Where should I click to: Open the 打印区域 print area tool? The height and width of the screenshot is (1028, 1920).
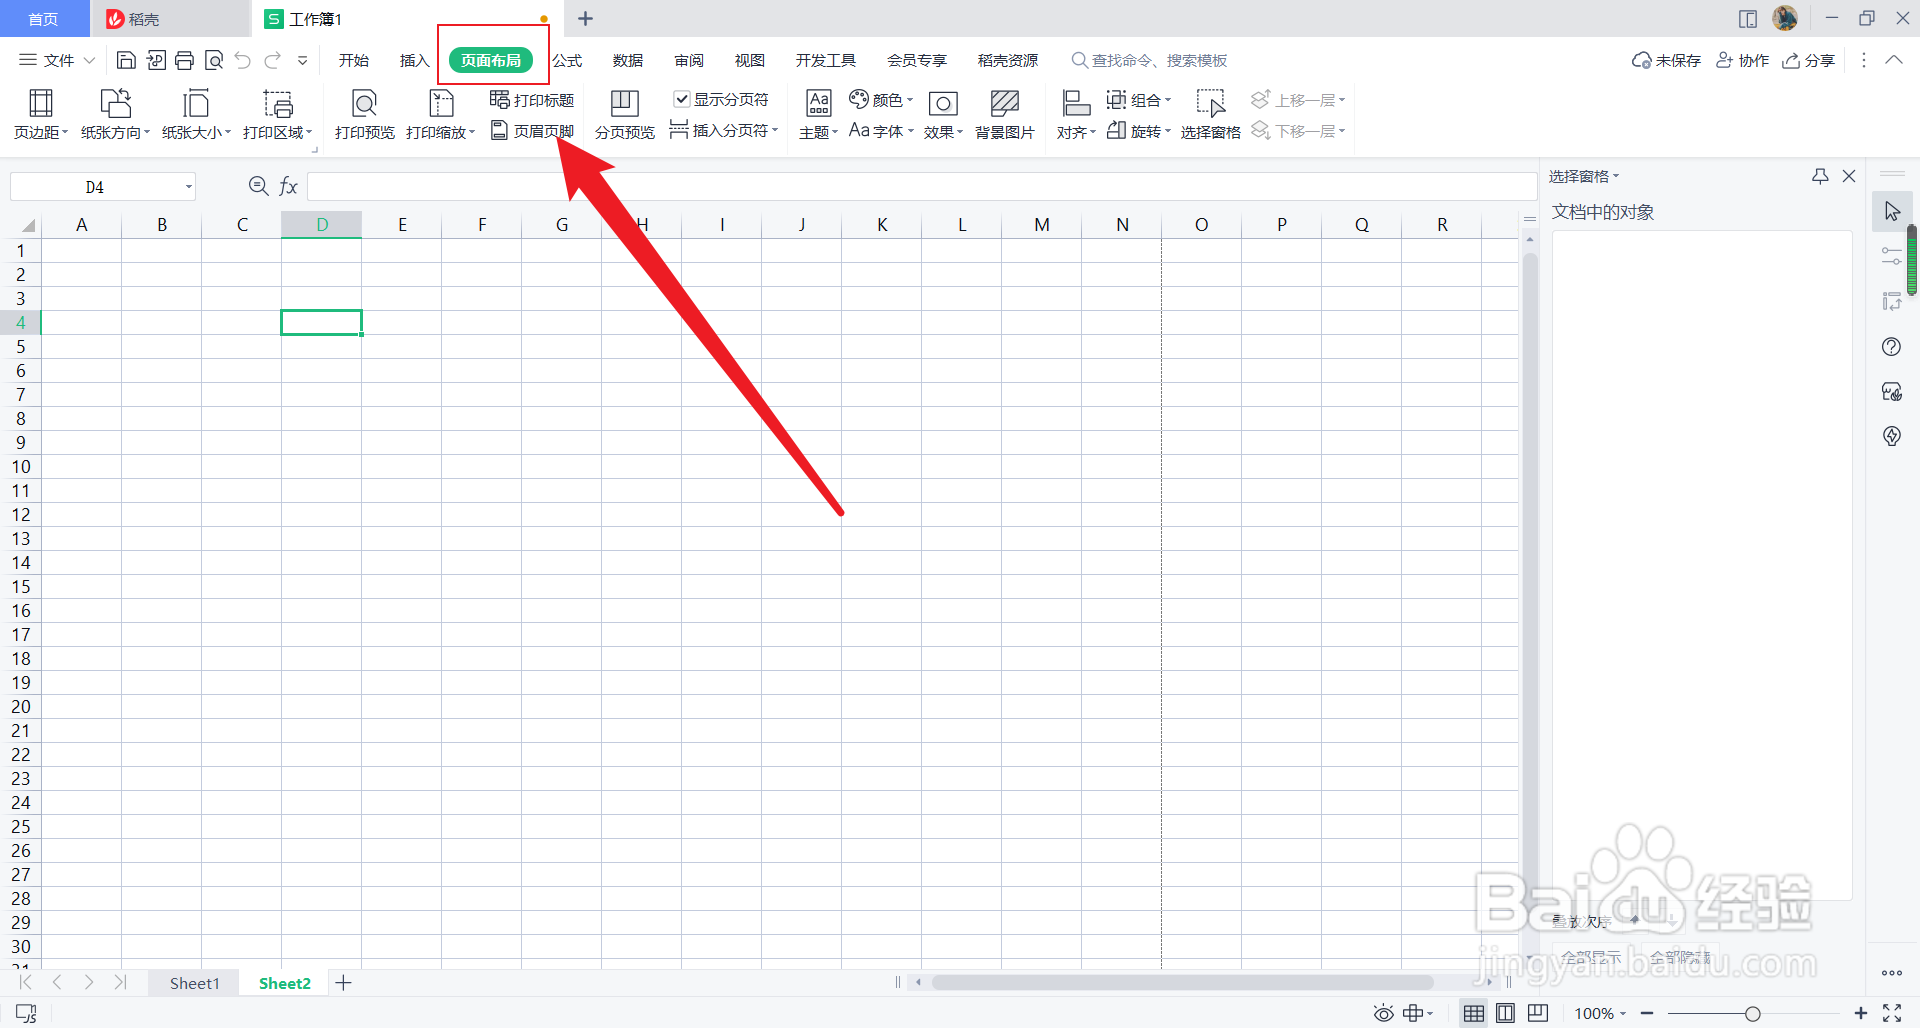pos(277,114)
